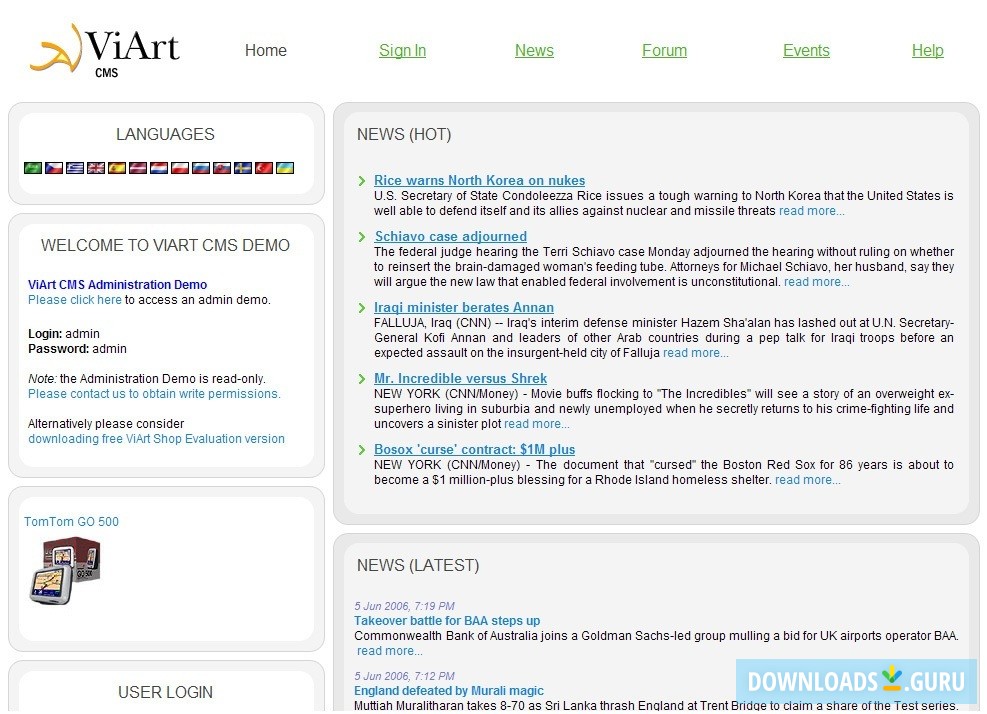Click 'Please contact us to obtain write permissions'

[x=154, y=394]
